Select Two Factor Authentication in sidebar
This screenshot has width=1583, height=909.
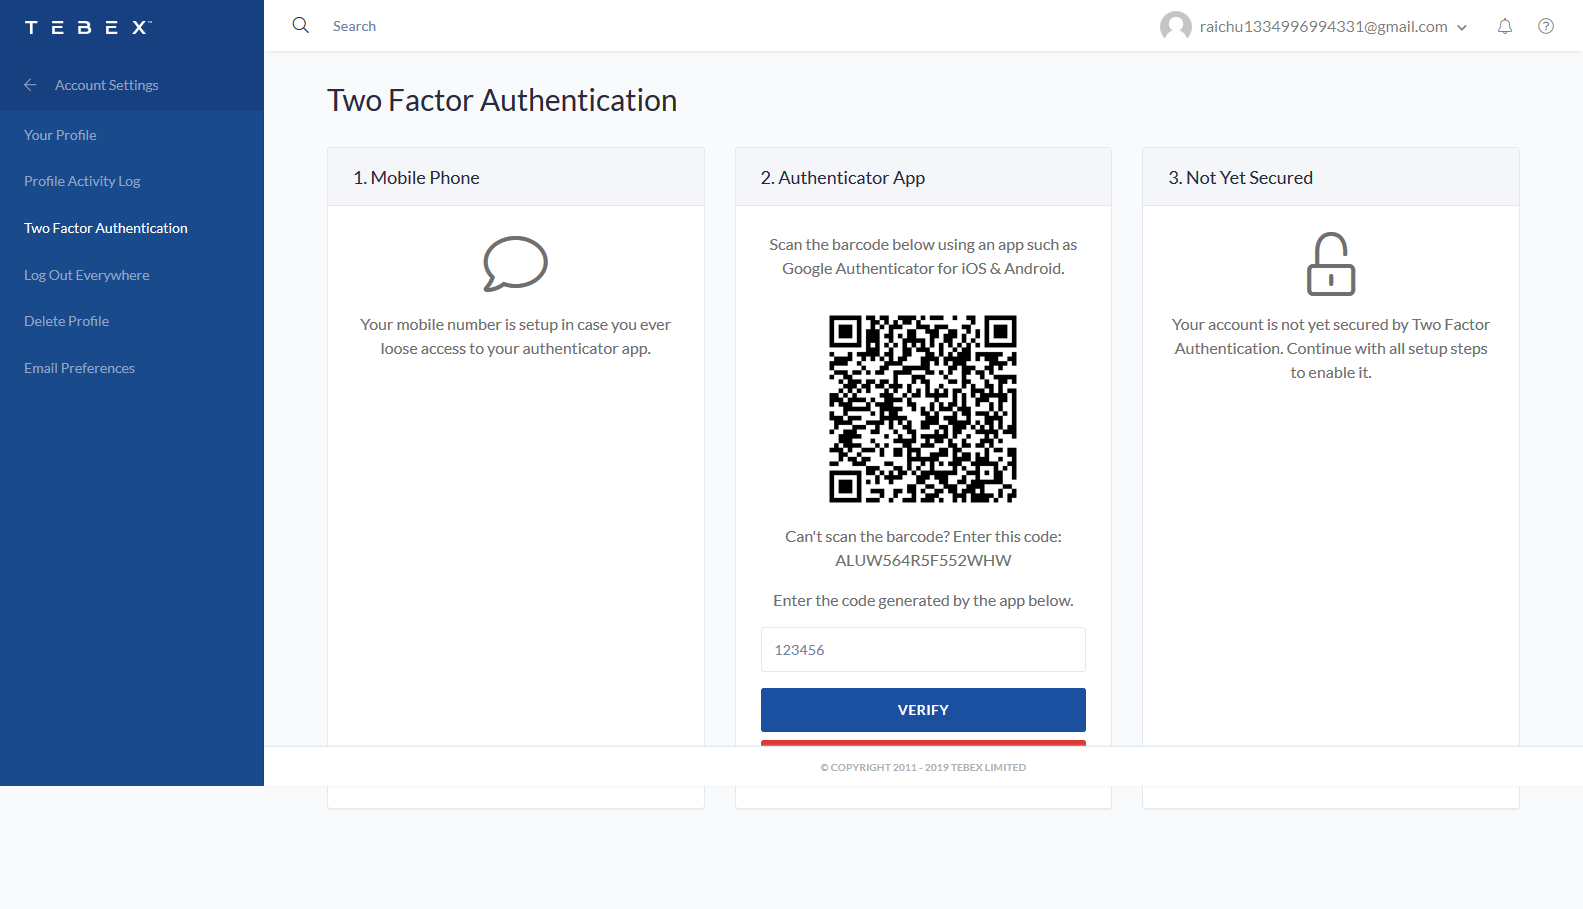tap(106, 228)
